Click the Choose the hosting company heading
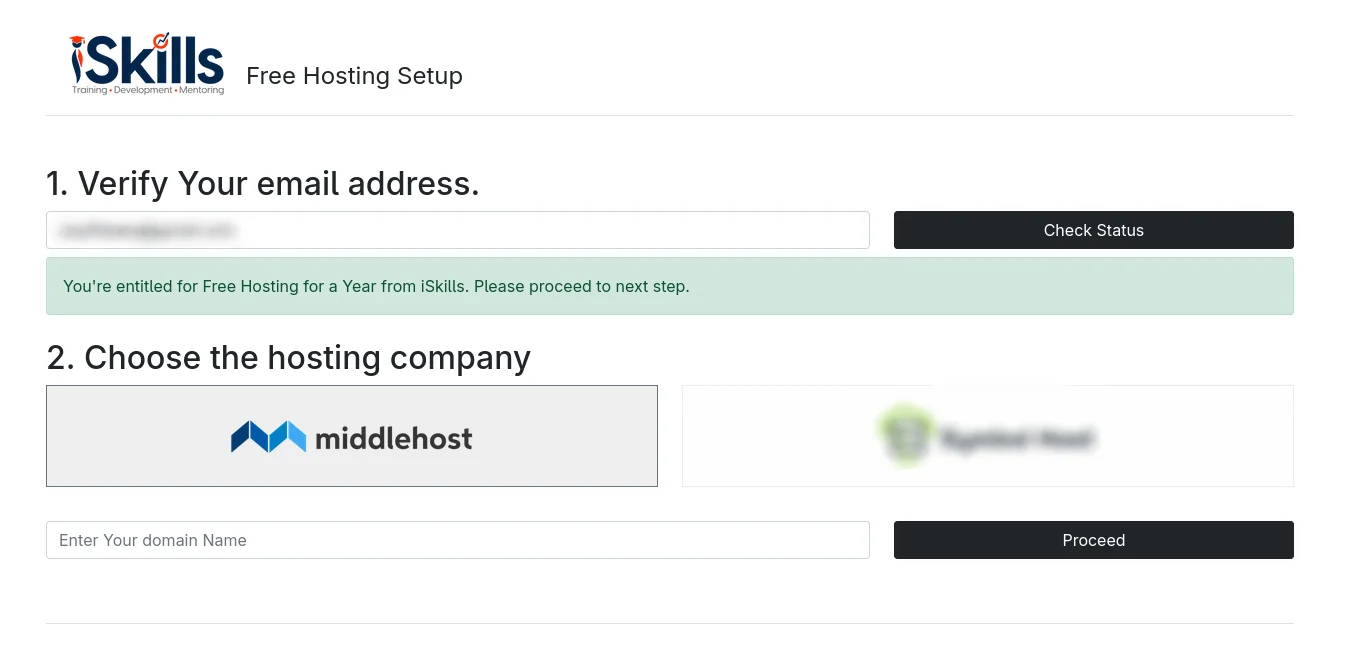This screenshot has height=656, width=1371. pyautogui.click(x=288, y=358)
